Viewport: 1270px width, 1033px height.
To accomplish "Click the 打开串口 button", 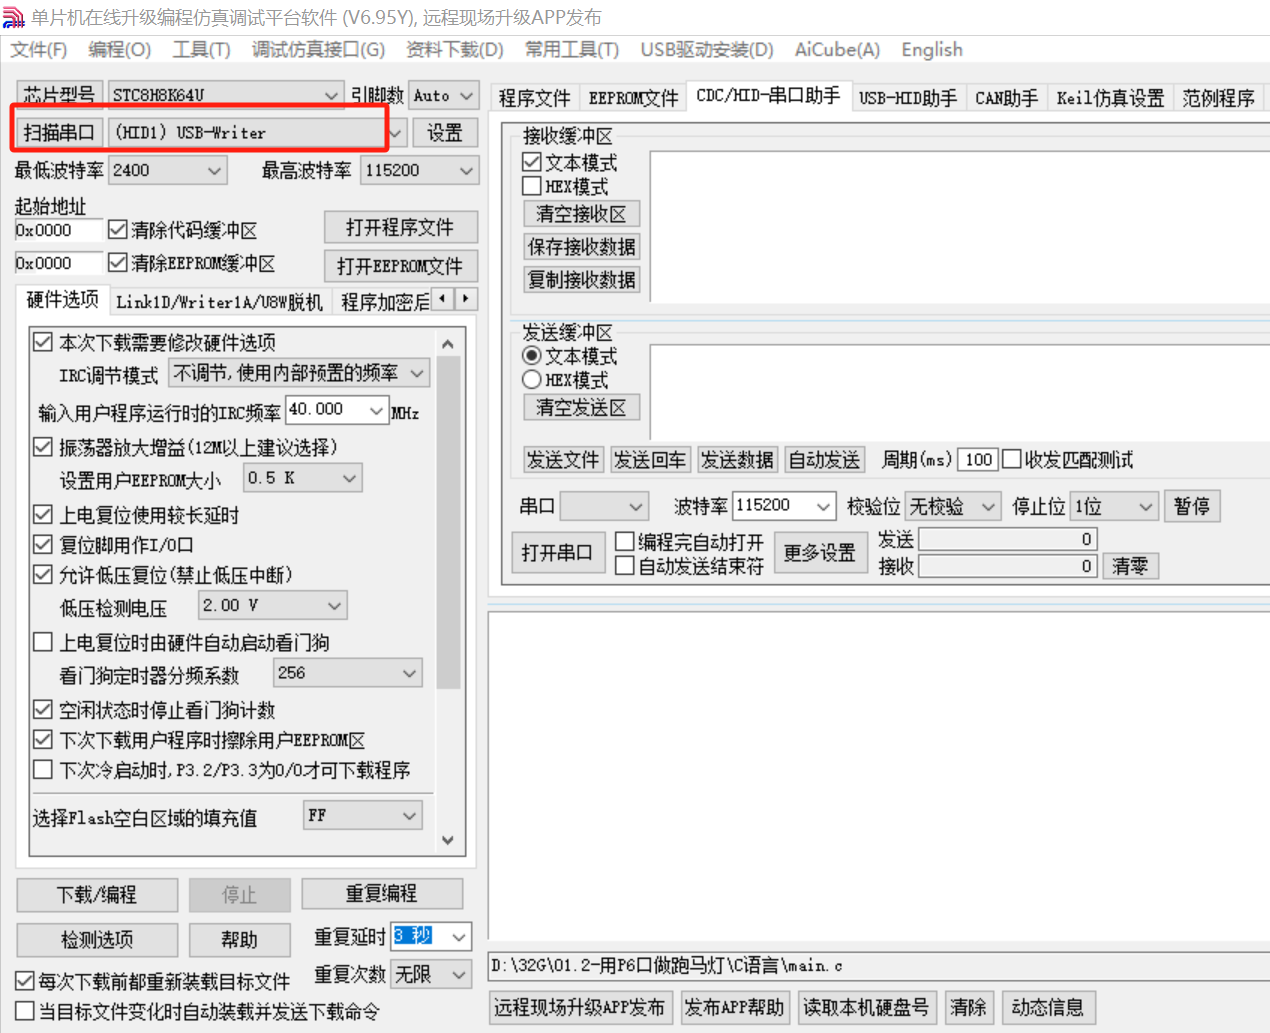I will click(557, 552).
